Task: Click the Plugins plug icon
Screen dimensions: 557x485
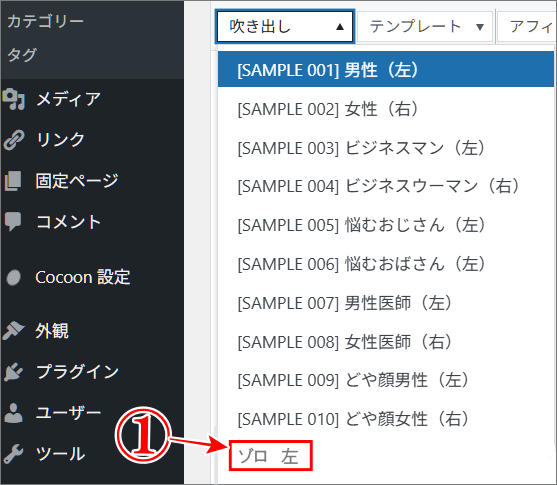Action: point(13,372)
